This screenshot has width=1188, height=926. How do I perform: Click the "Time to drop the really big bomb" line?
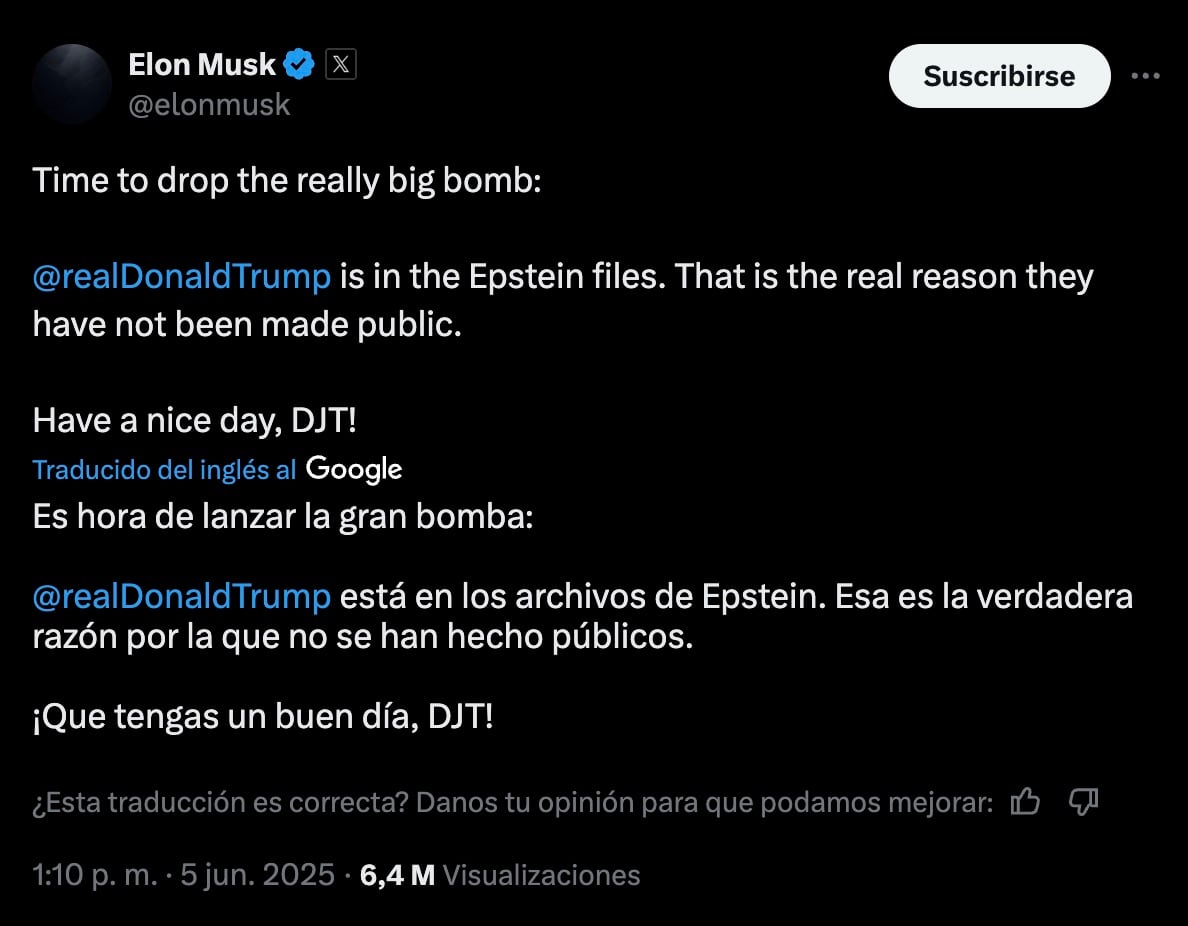point(287,181)
